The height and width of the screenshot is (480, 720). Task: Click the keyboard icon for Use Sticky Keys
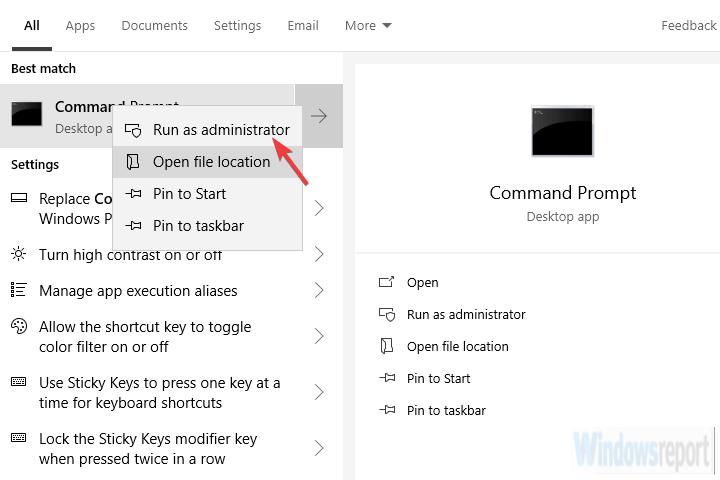coord(19,382)
